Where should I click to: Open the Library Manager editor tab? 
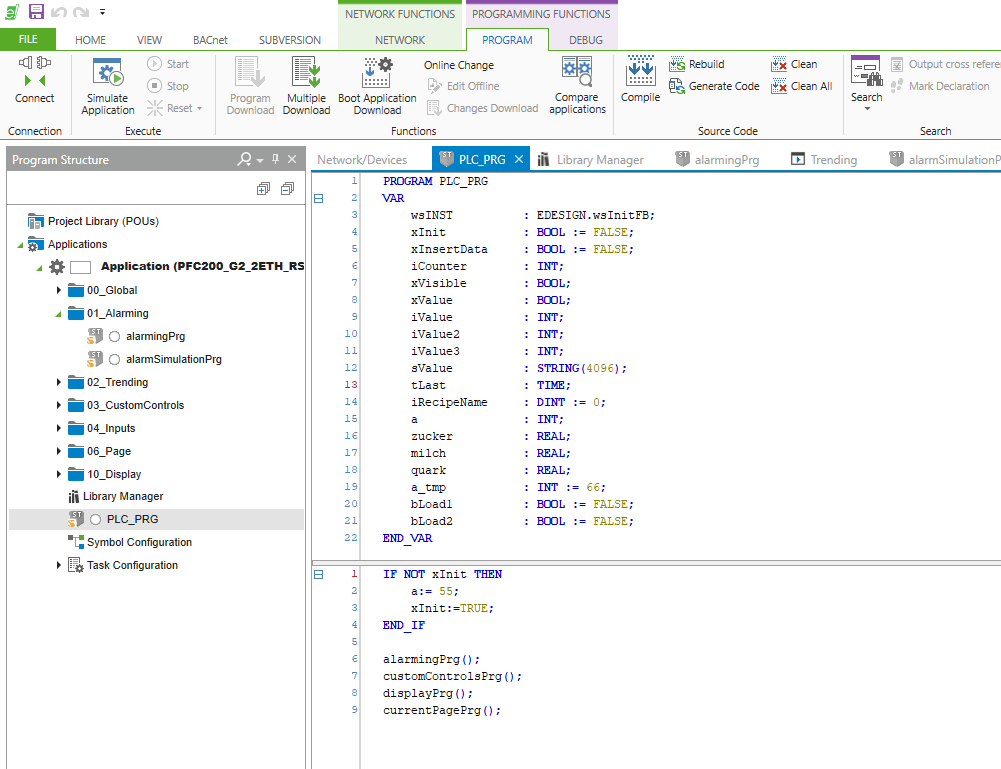[599, 160]
